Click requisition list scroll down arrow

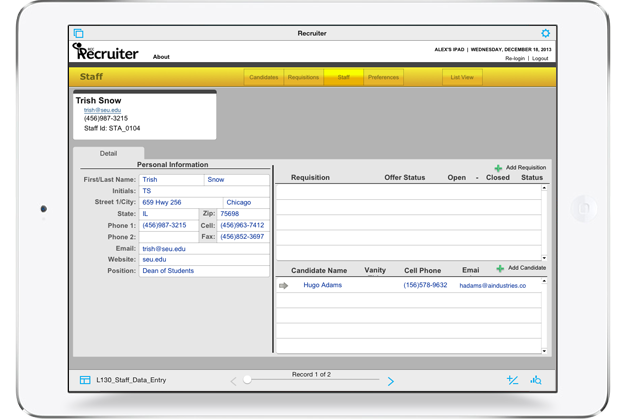click(x=544, y=258)
